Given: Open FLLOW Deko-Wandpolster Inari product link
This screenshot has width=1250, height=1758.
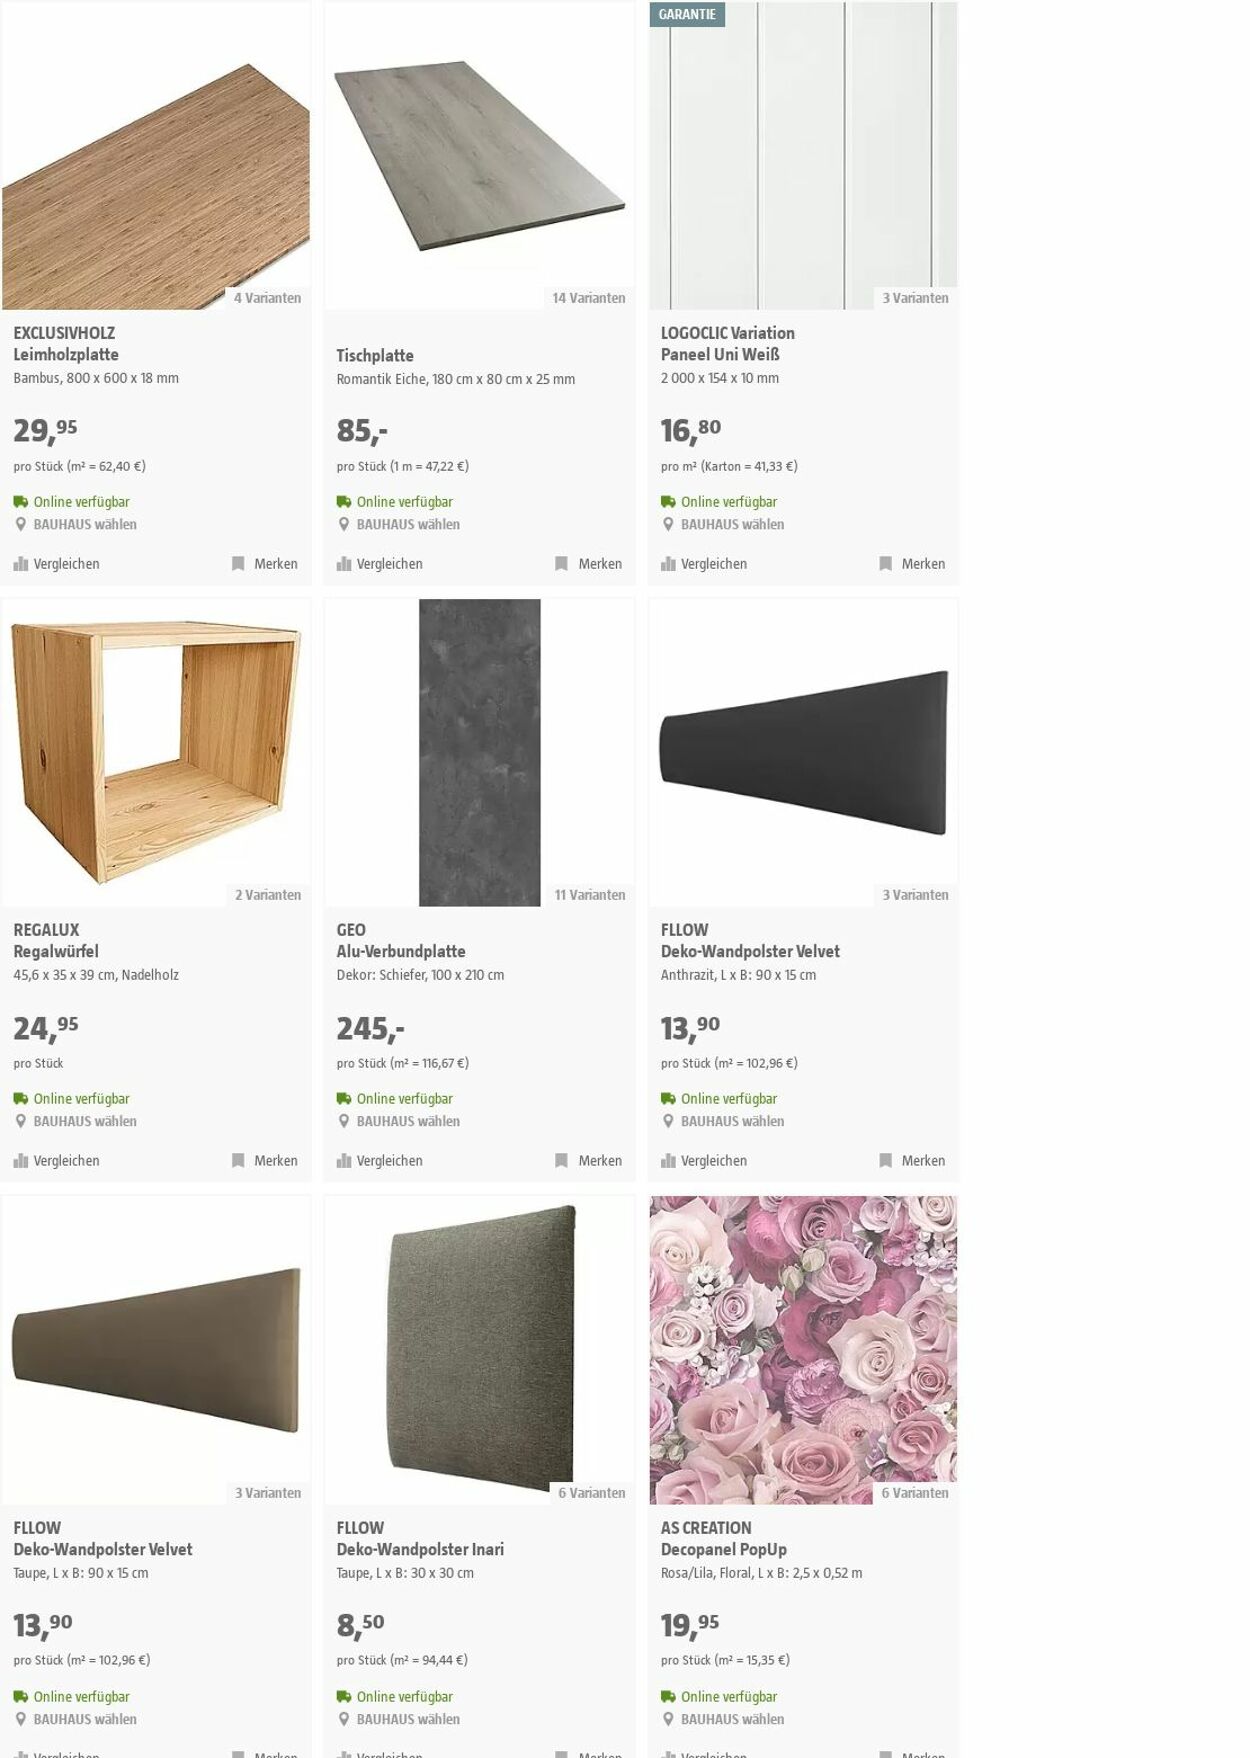Looking at the screenshot, I should 420,1539.
